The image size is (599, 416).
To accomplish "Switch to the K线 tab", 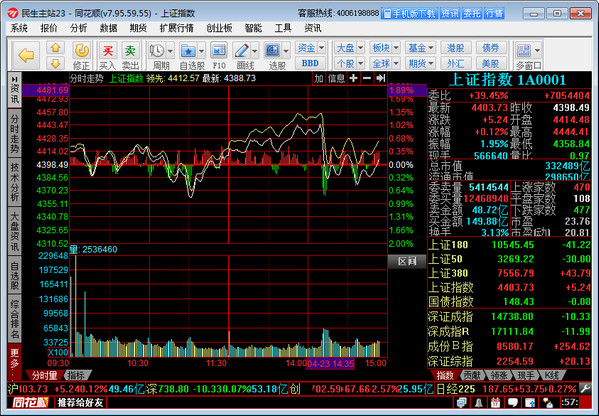I will 552,376.
